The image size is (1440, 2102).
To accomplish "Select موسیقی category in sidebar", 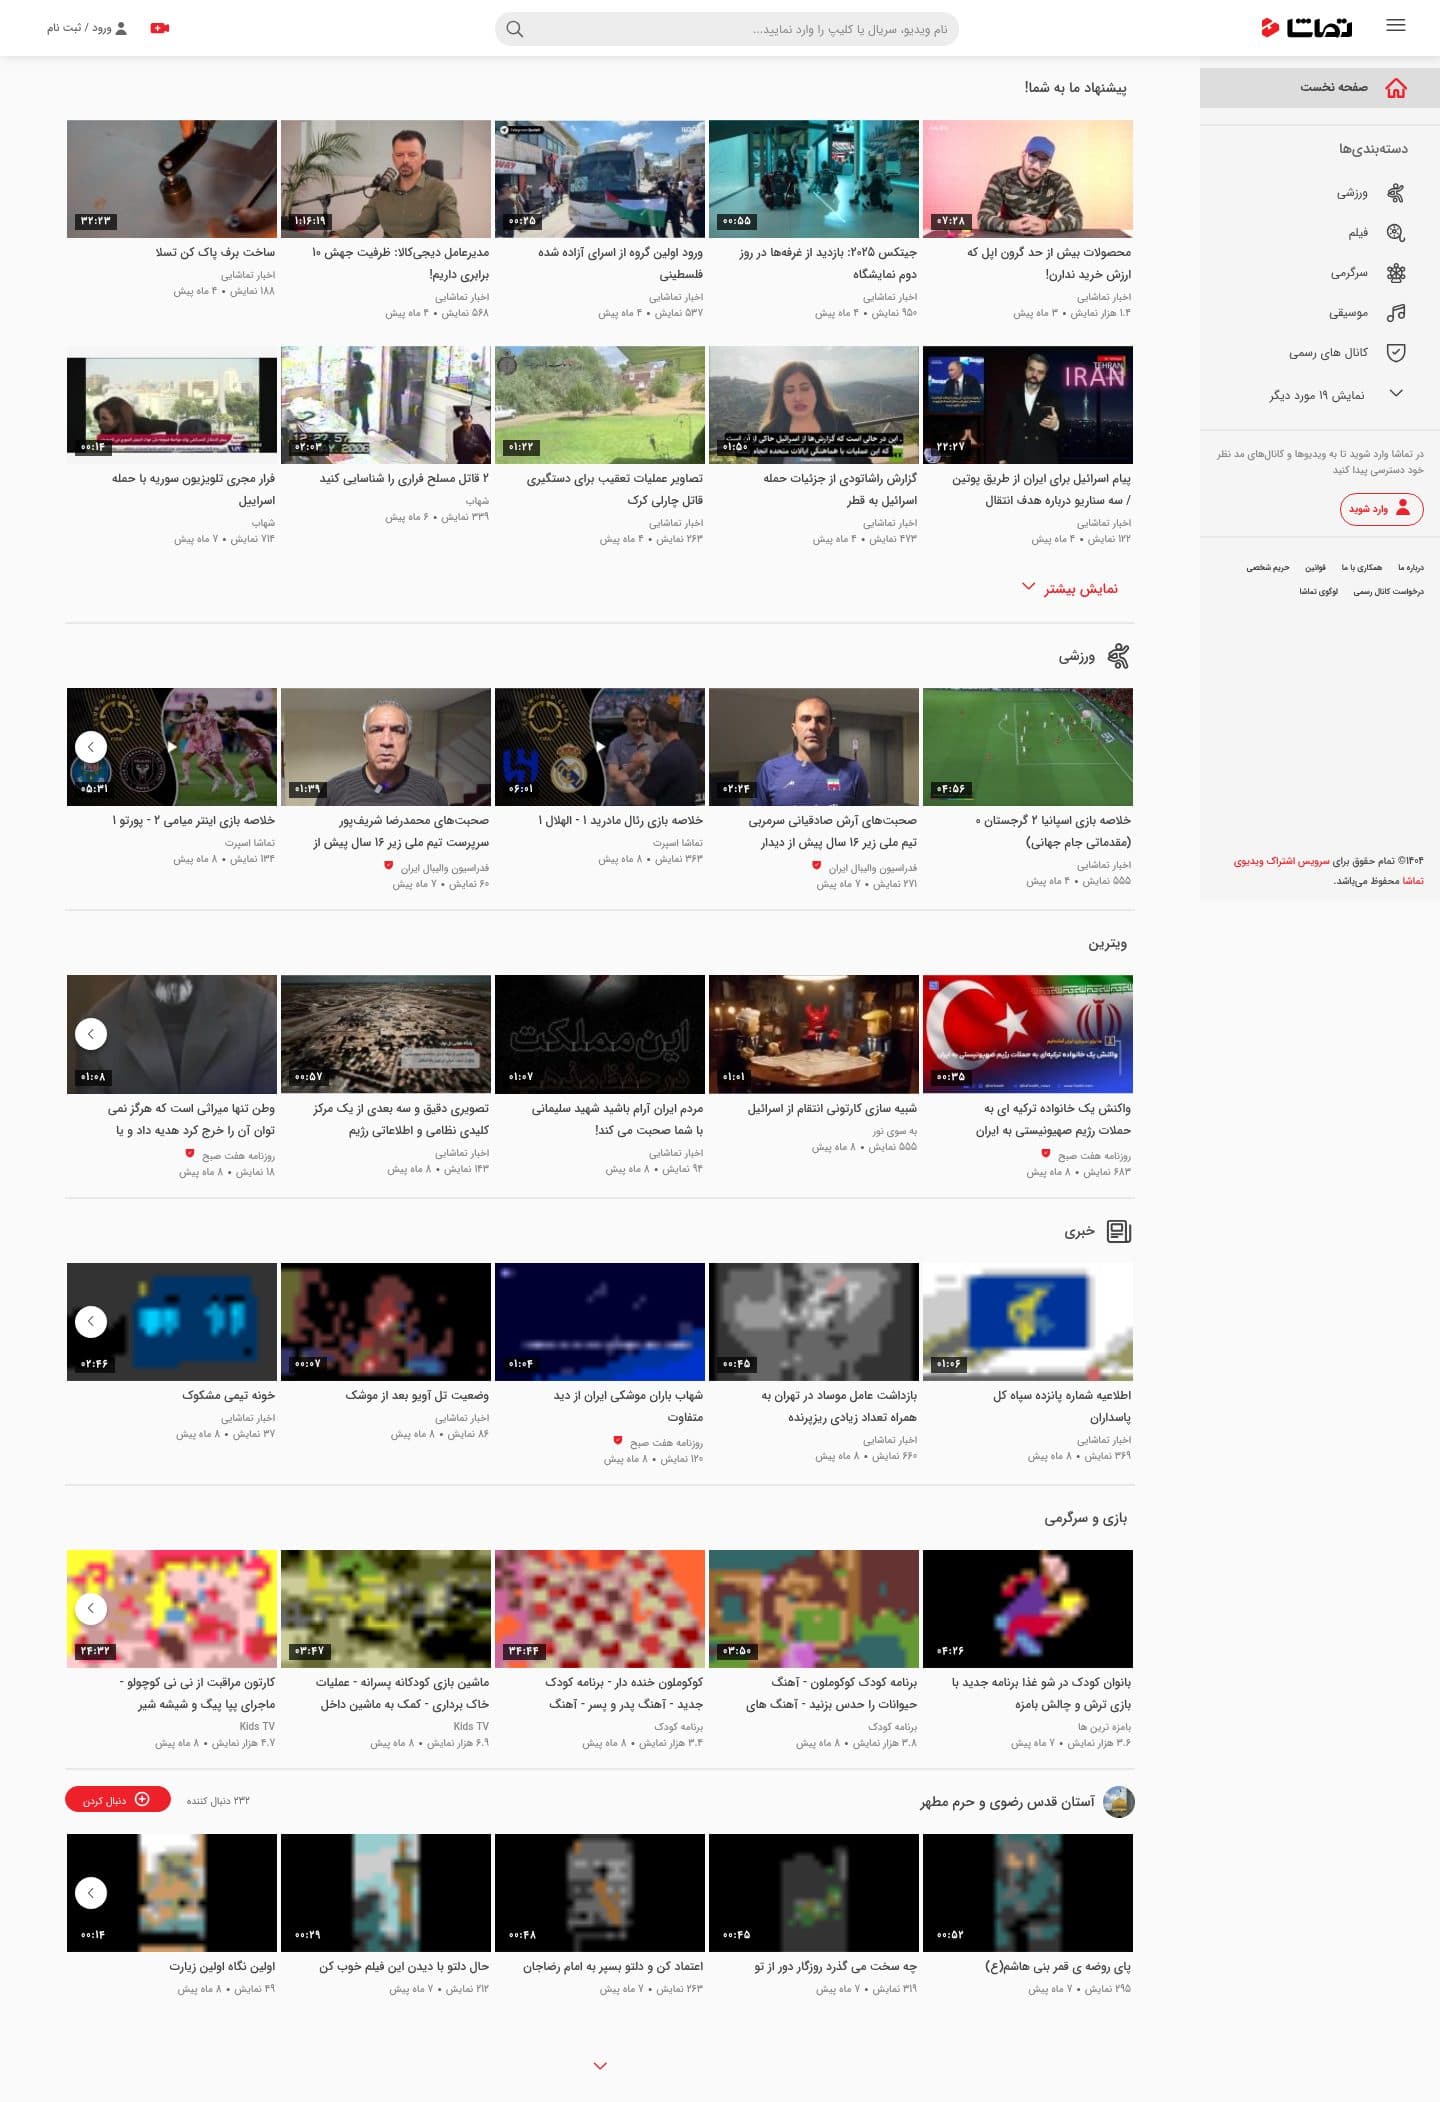I will click(1319, 313).
